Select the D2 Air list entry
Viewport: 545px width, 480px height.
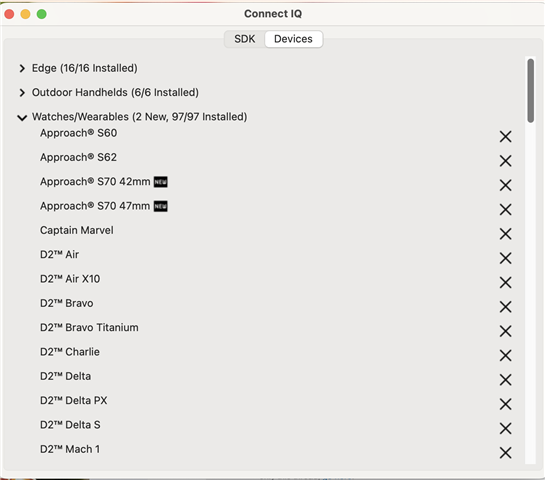click(x=59, y=254)
